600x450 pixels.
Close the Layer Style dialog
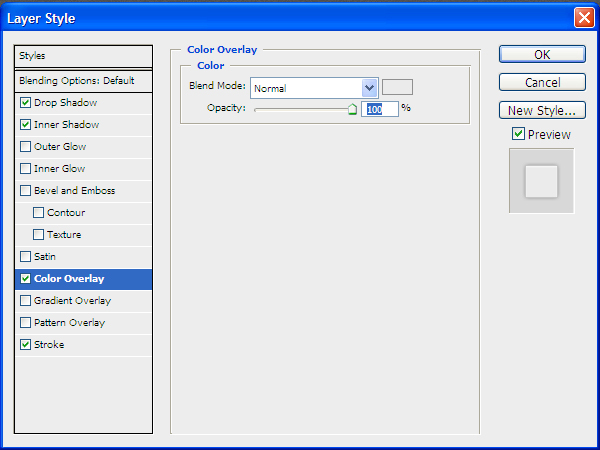[584, 18]
